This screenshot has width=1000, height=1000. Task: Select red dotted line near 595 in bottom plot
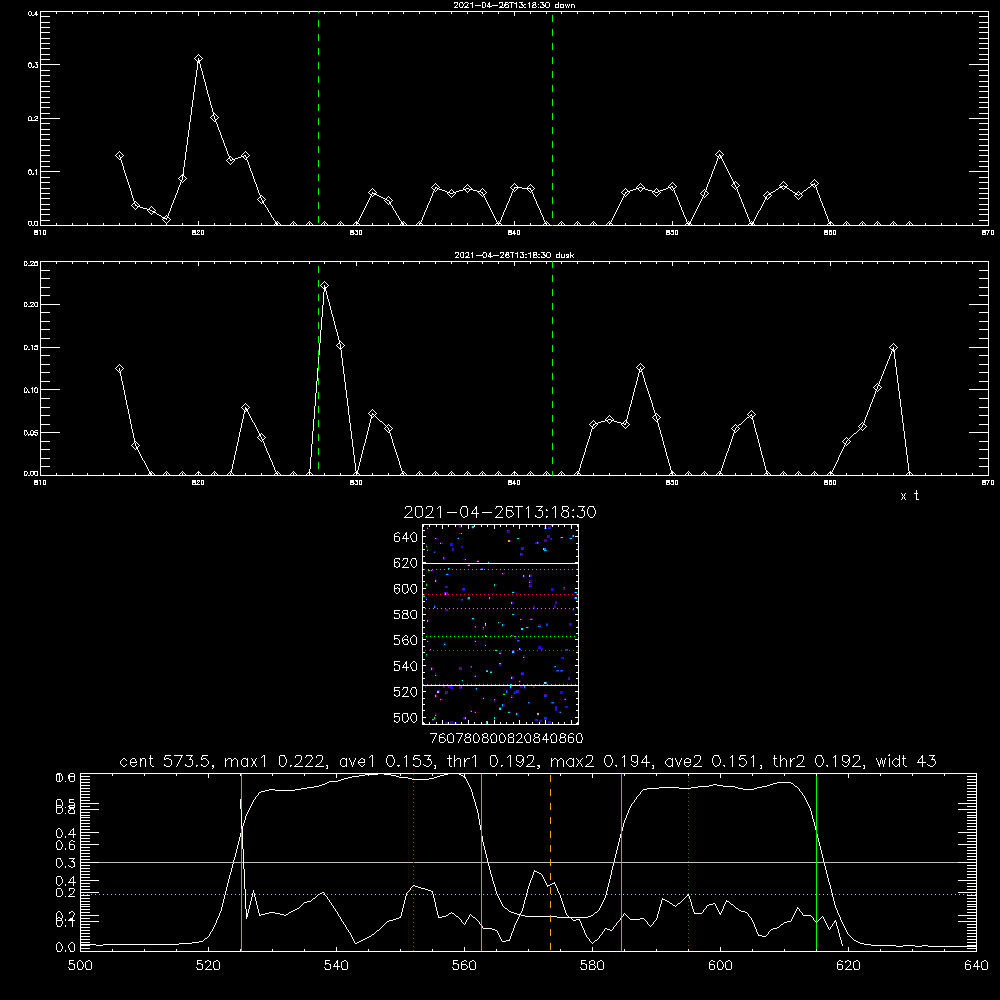tap(689, 862)
